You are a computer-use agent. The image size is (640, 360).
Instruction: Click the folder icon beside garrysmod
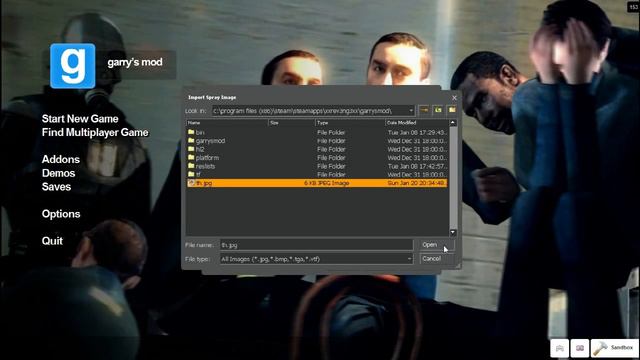pyautogui.click(x=191, y=140)
